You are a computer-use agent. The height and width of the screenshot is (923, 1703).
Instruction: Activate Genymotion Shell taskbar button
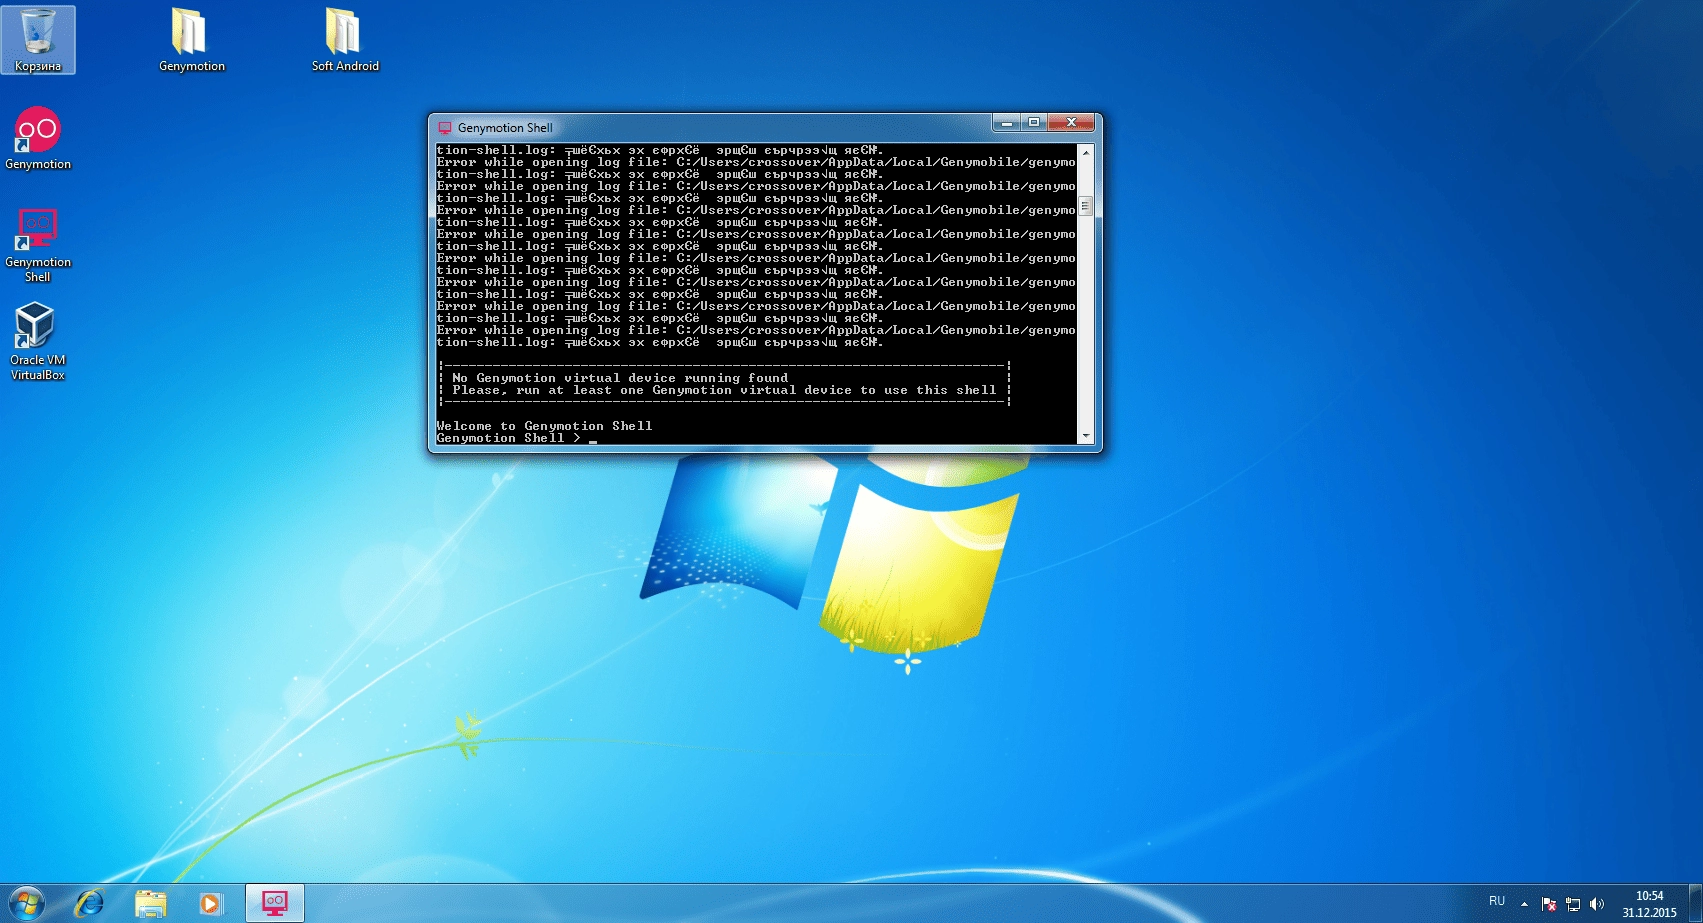point(275,904)
